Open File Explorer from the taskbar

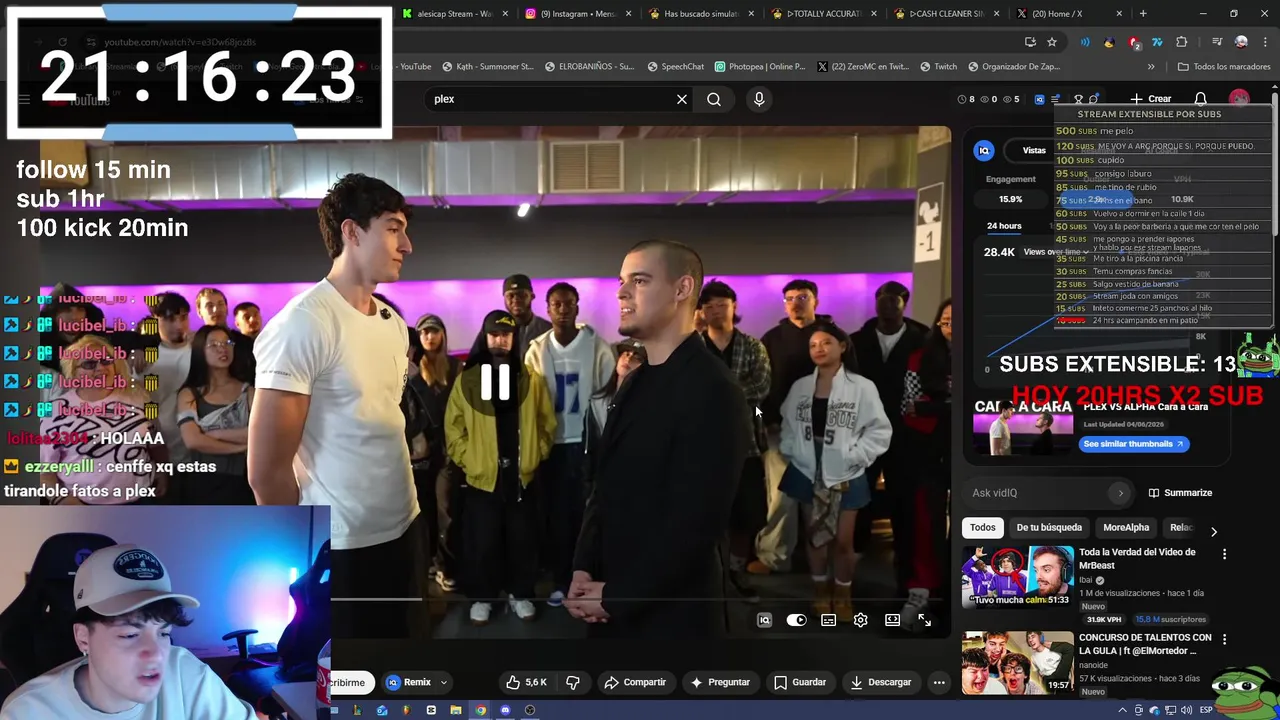point(456,710)
